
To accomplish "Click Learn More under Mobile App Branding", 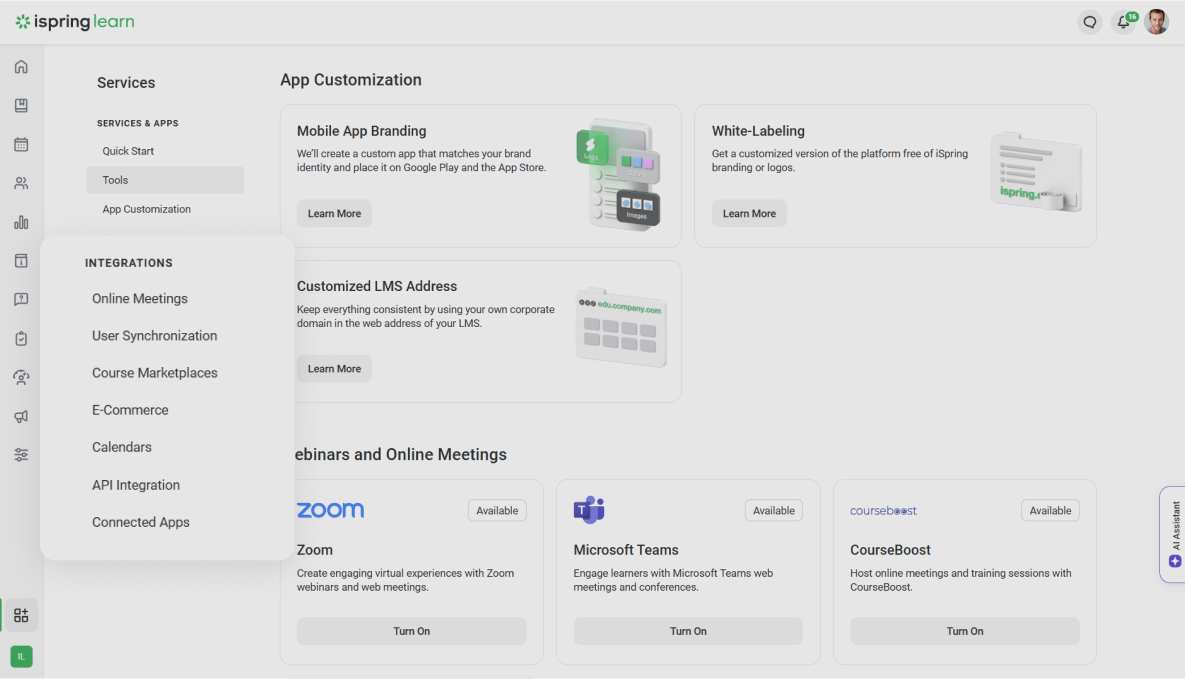I will point(334,213).
